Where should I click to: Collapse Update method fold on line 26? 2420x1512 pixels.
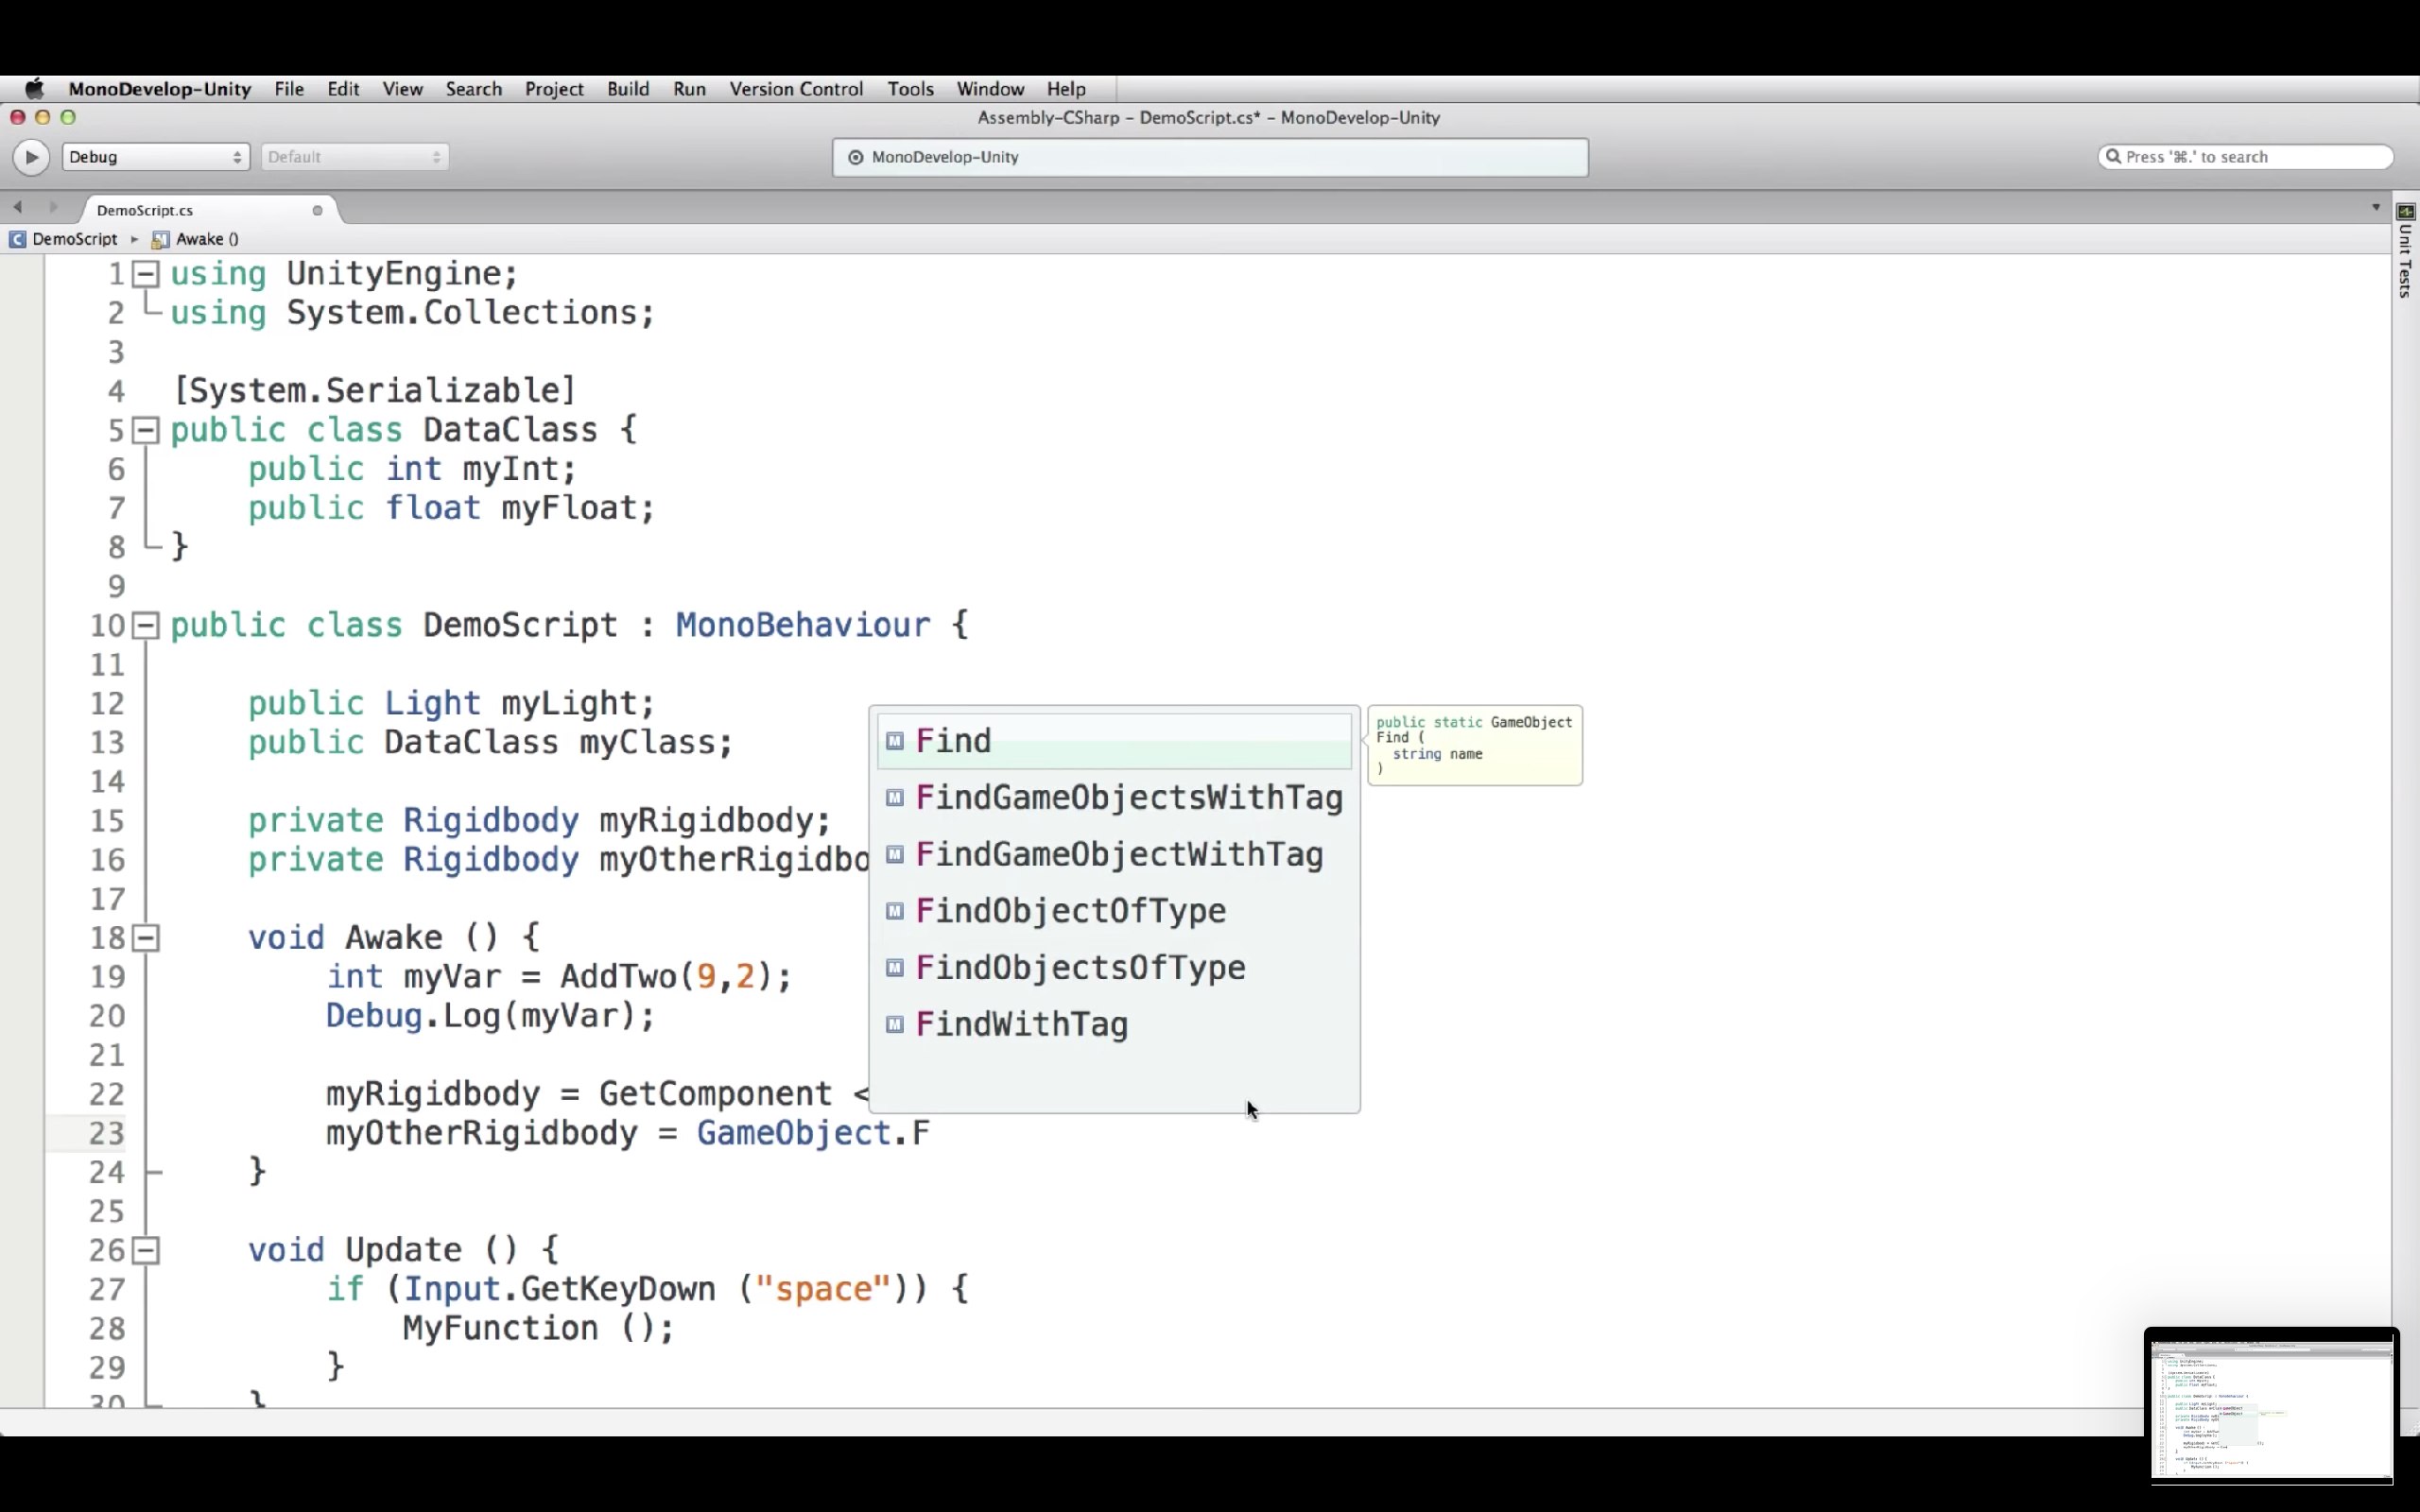(146, 1250)
